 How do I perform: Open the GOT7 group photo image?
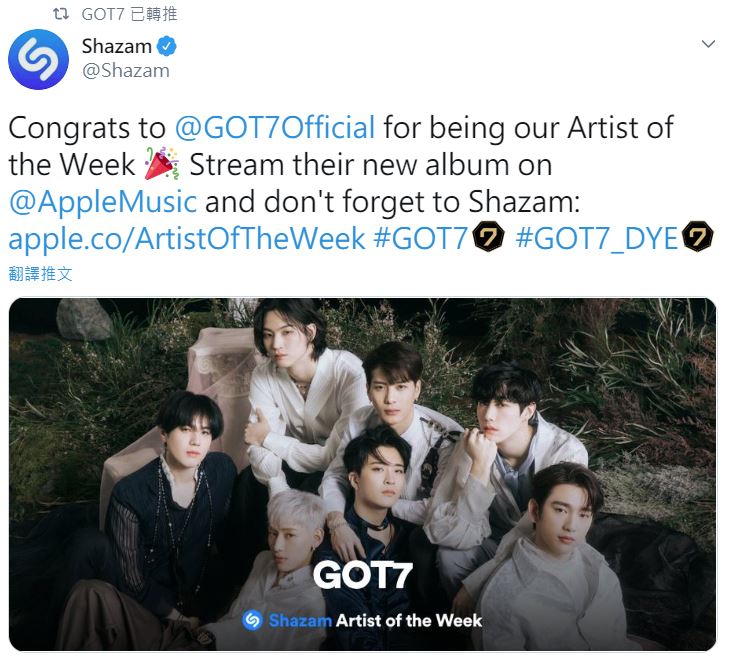(362, 474)
